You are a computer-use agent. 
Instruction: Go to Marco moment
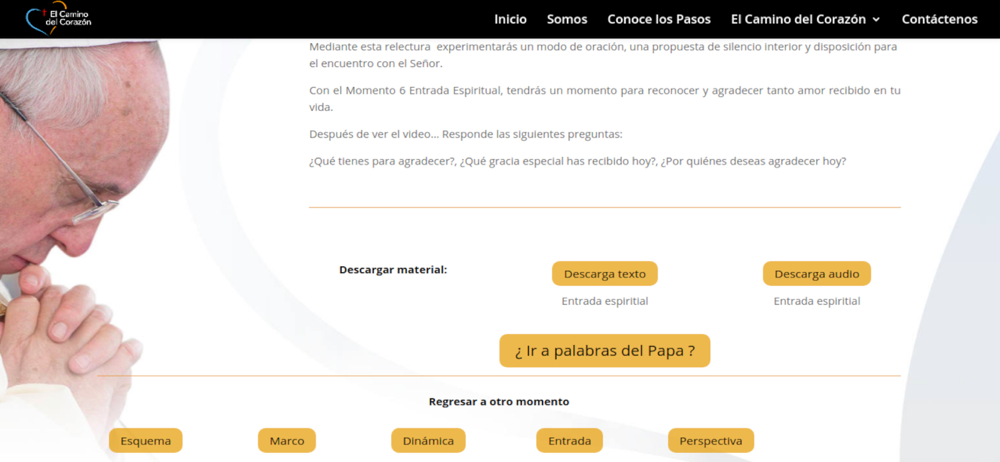[287, 440]
